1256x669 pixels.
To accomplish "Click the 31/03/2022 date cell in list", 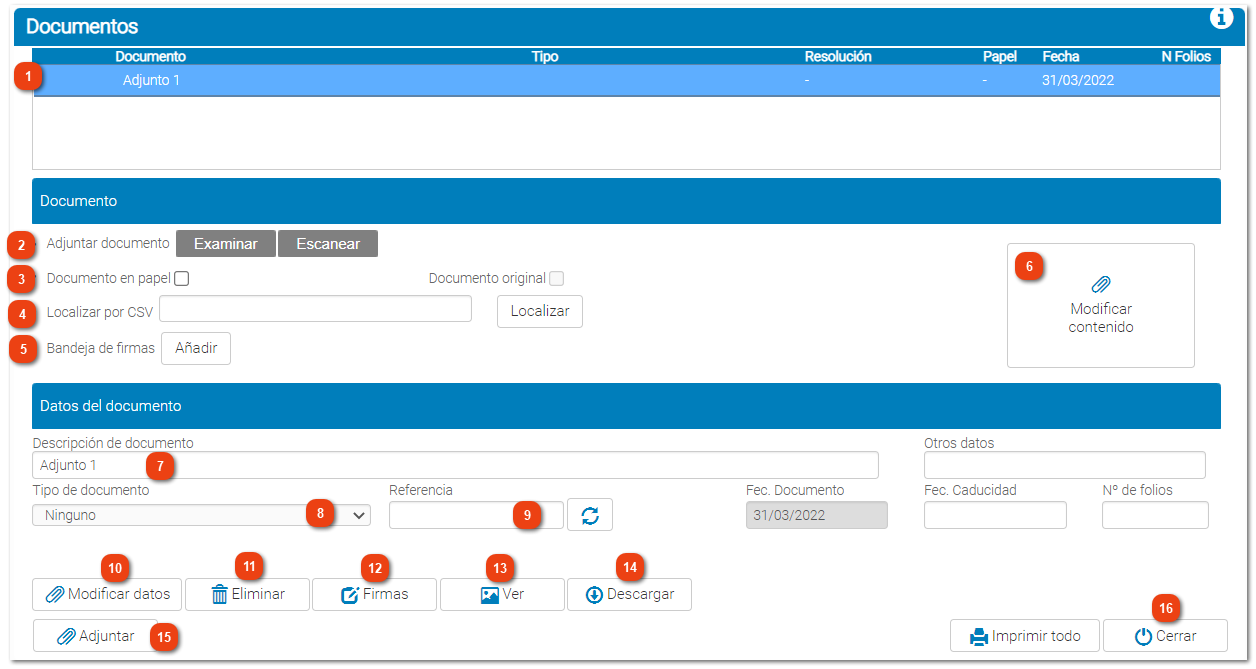I will 1078,80.
